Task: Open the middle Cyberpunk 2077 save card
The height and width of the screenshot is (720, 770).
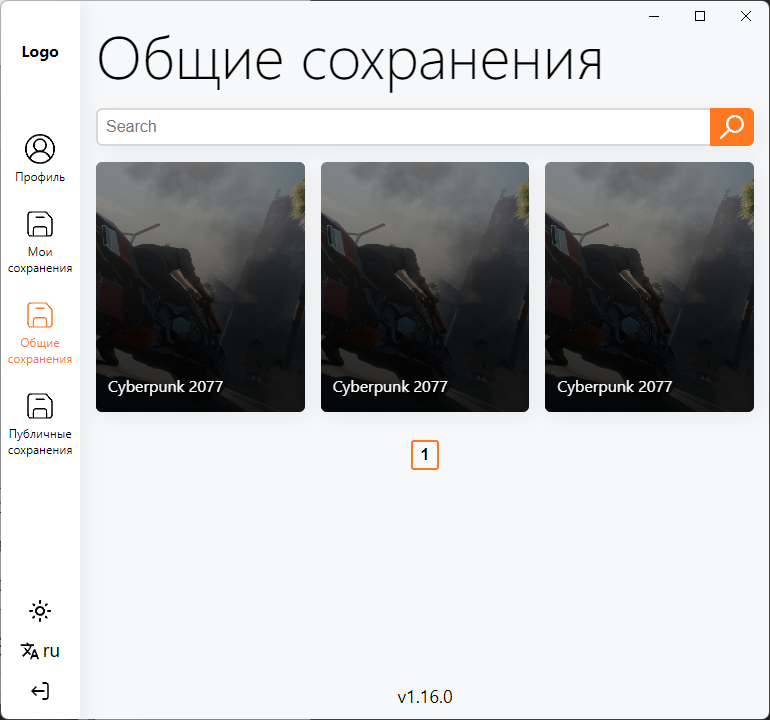Action: coord(425,287)
